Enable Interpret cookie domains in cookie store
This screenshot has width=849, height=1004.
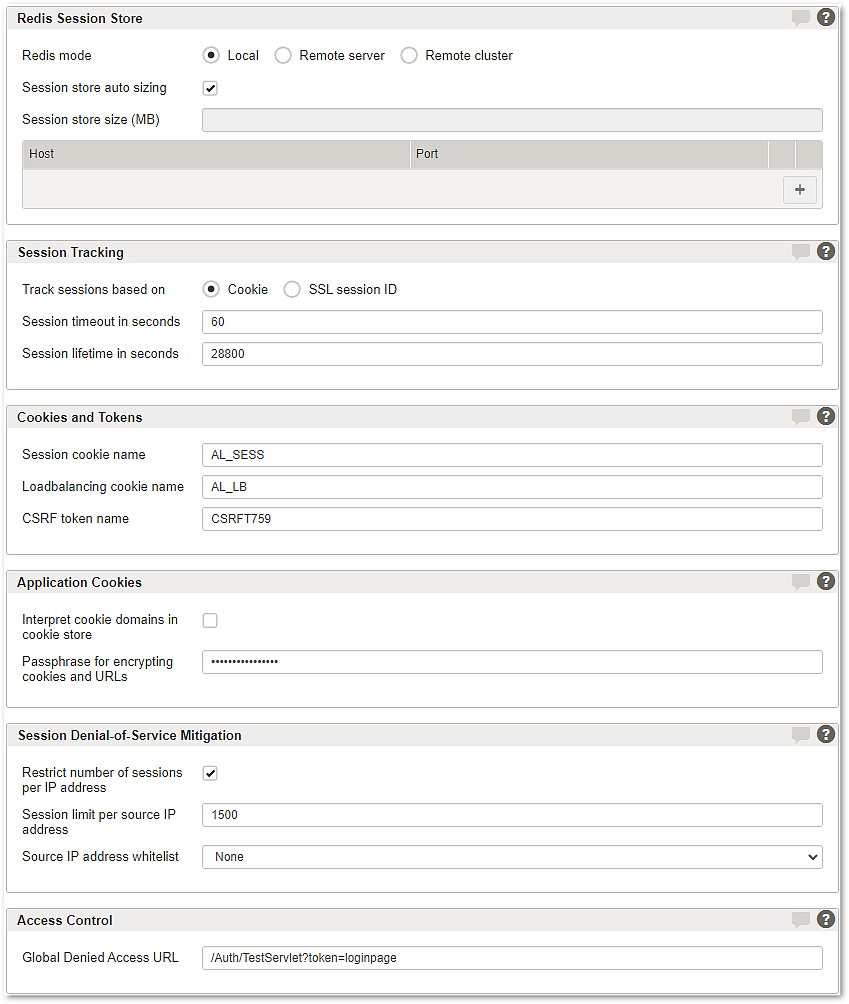pyautogui.click(x=210, y=620)
